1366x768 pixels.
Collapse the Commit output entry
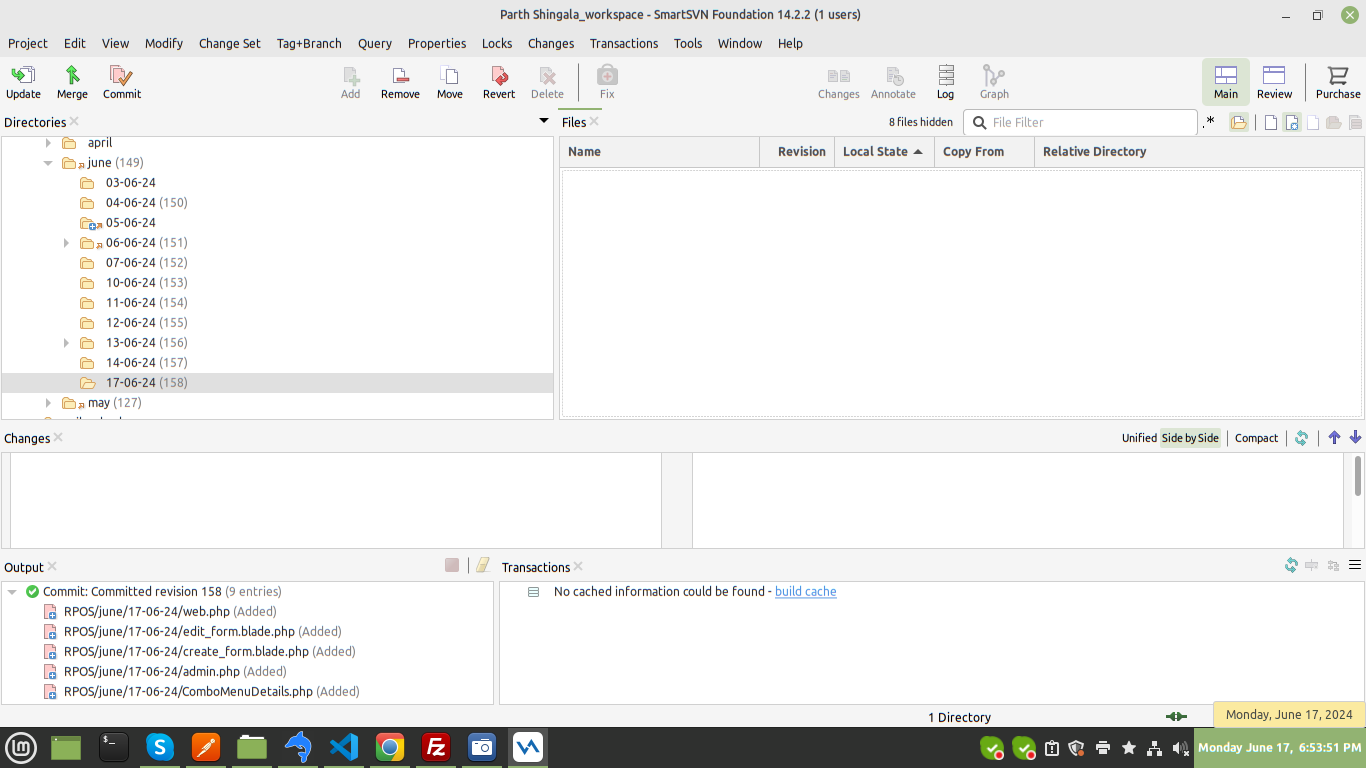point(12,591)
